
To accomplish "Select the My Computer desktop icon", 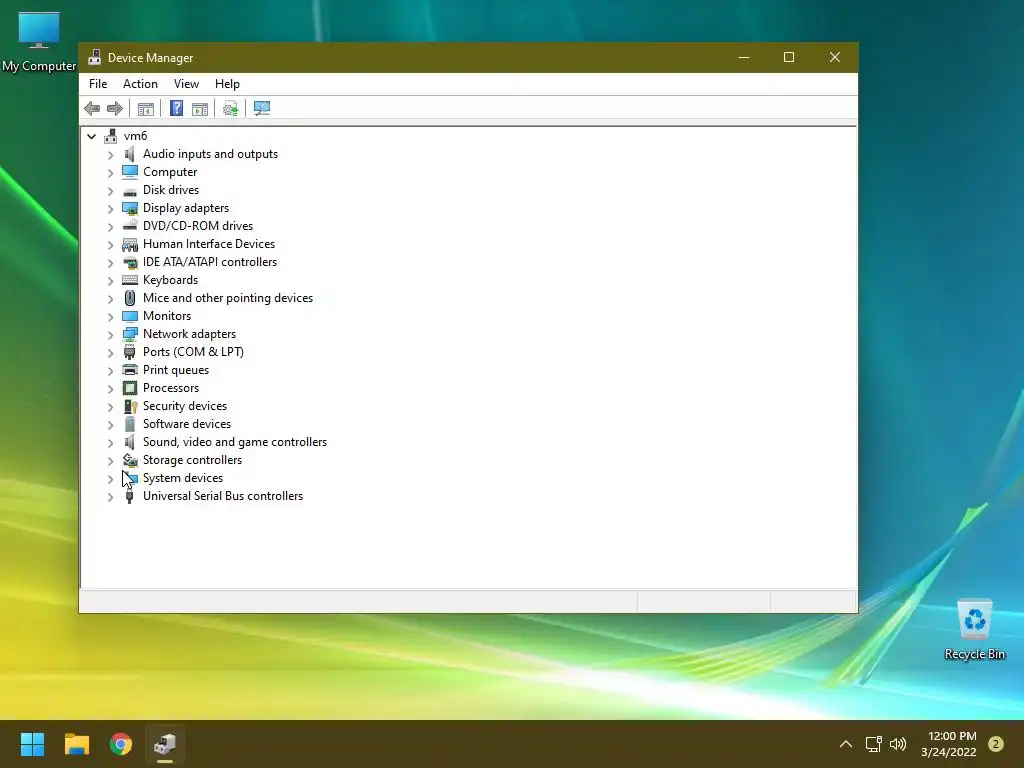I will pos(39,42).
